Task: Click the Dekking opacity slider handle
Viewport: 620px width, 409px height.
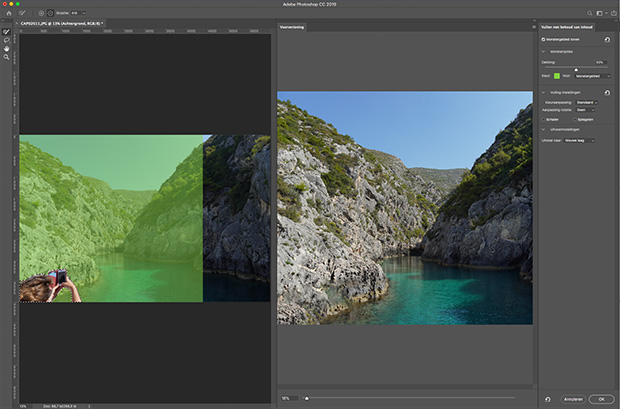Action: pyautogui.click(x=576, y=70)
